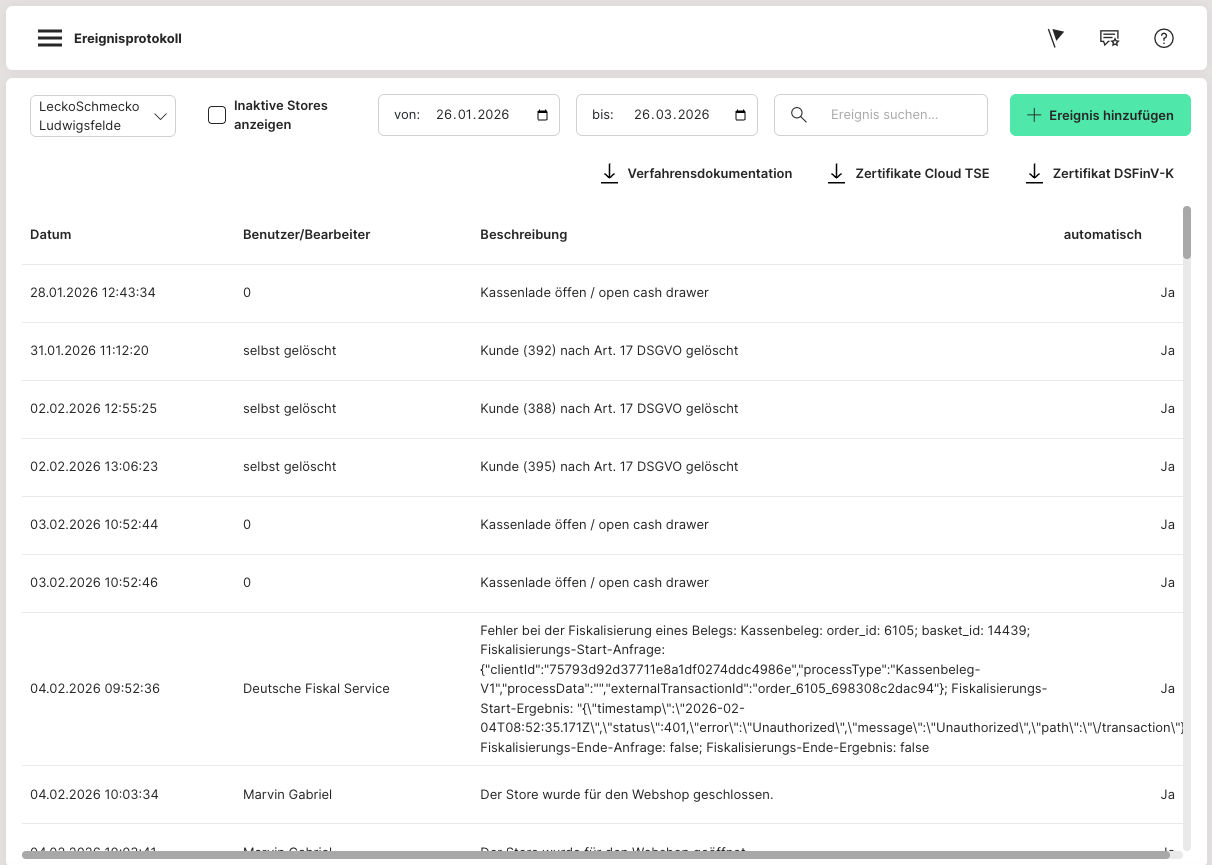Viewport: 1212px width, 865px height.
Task: Click the flag icon in header
Action: (x=1055, y=38)
